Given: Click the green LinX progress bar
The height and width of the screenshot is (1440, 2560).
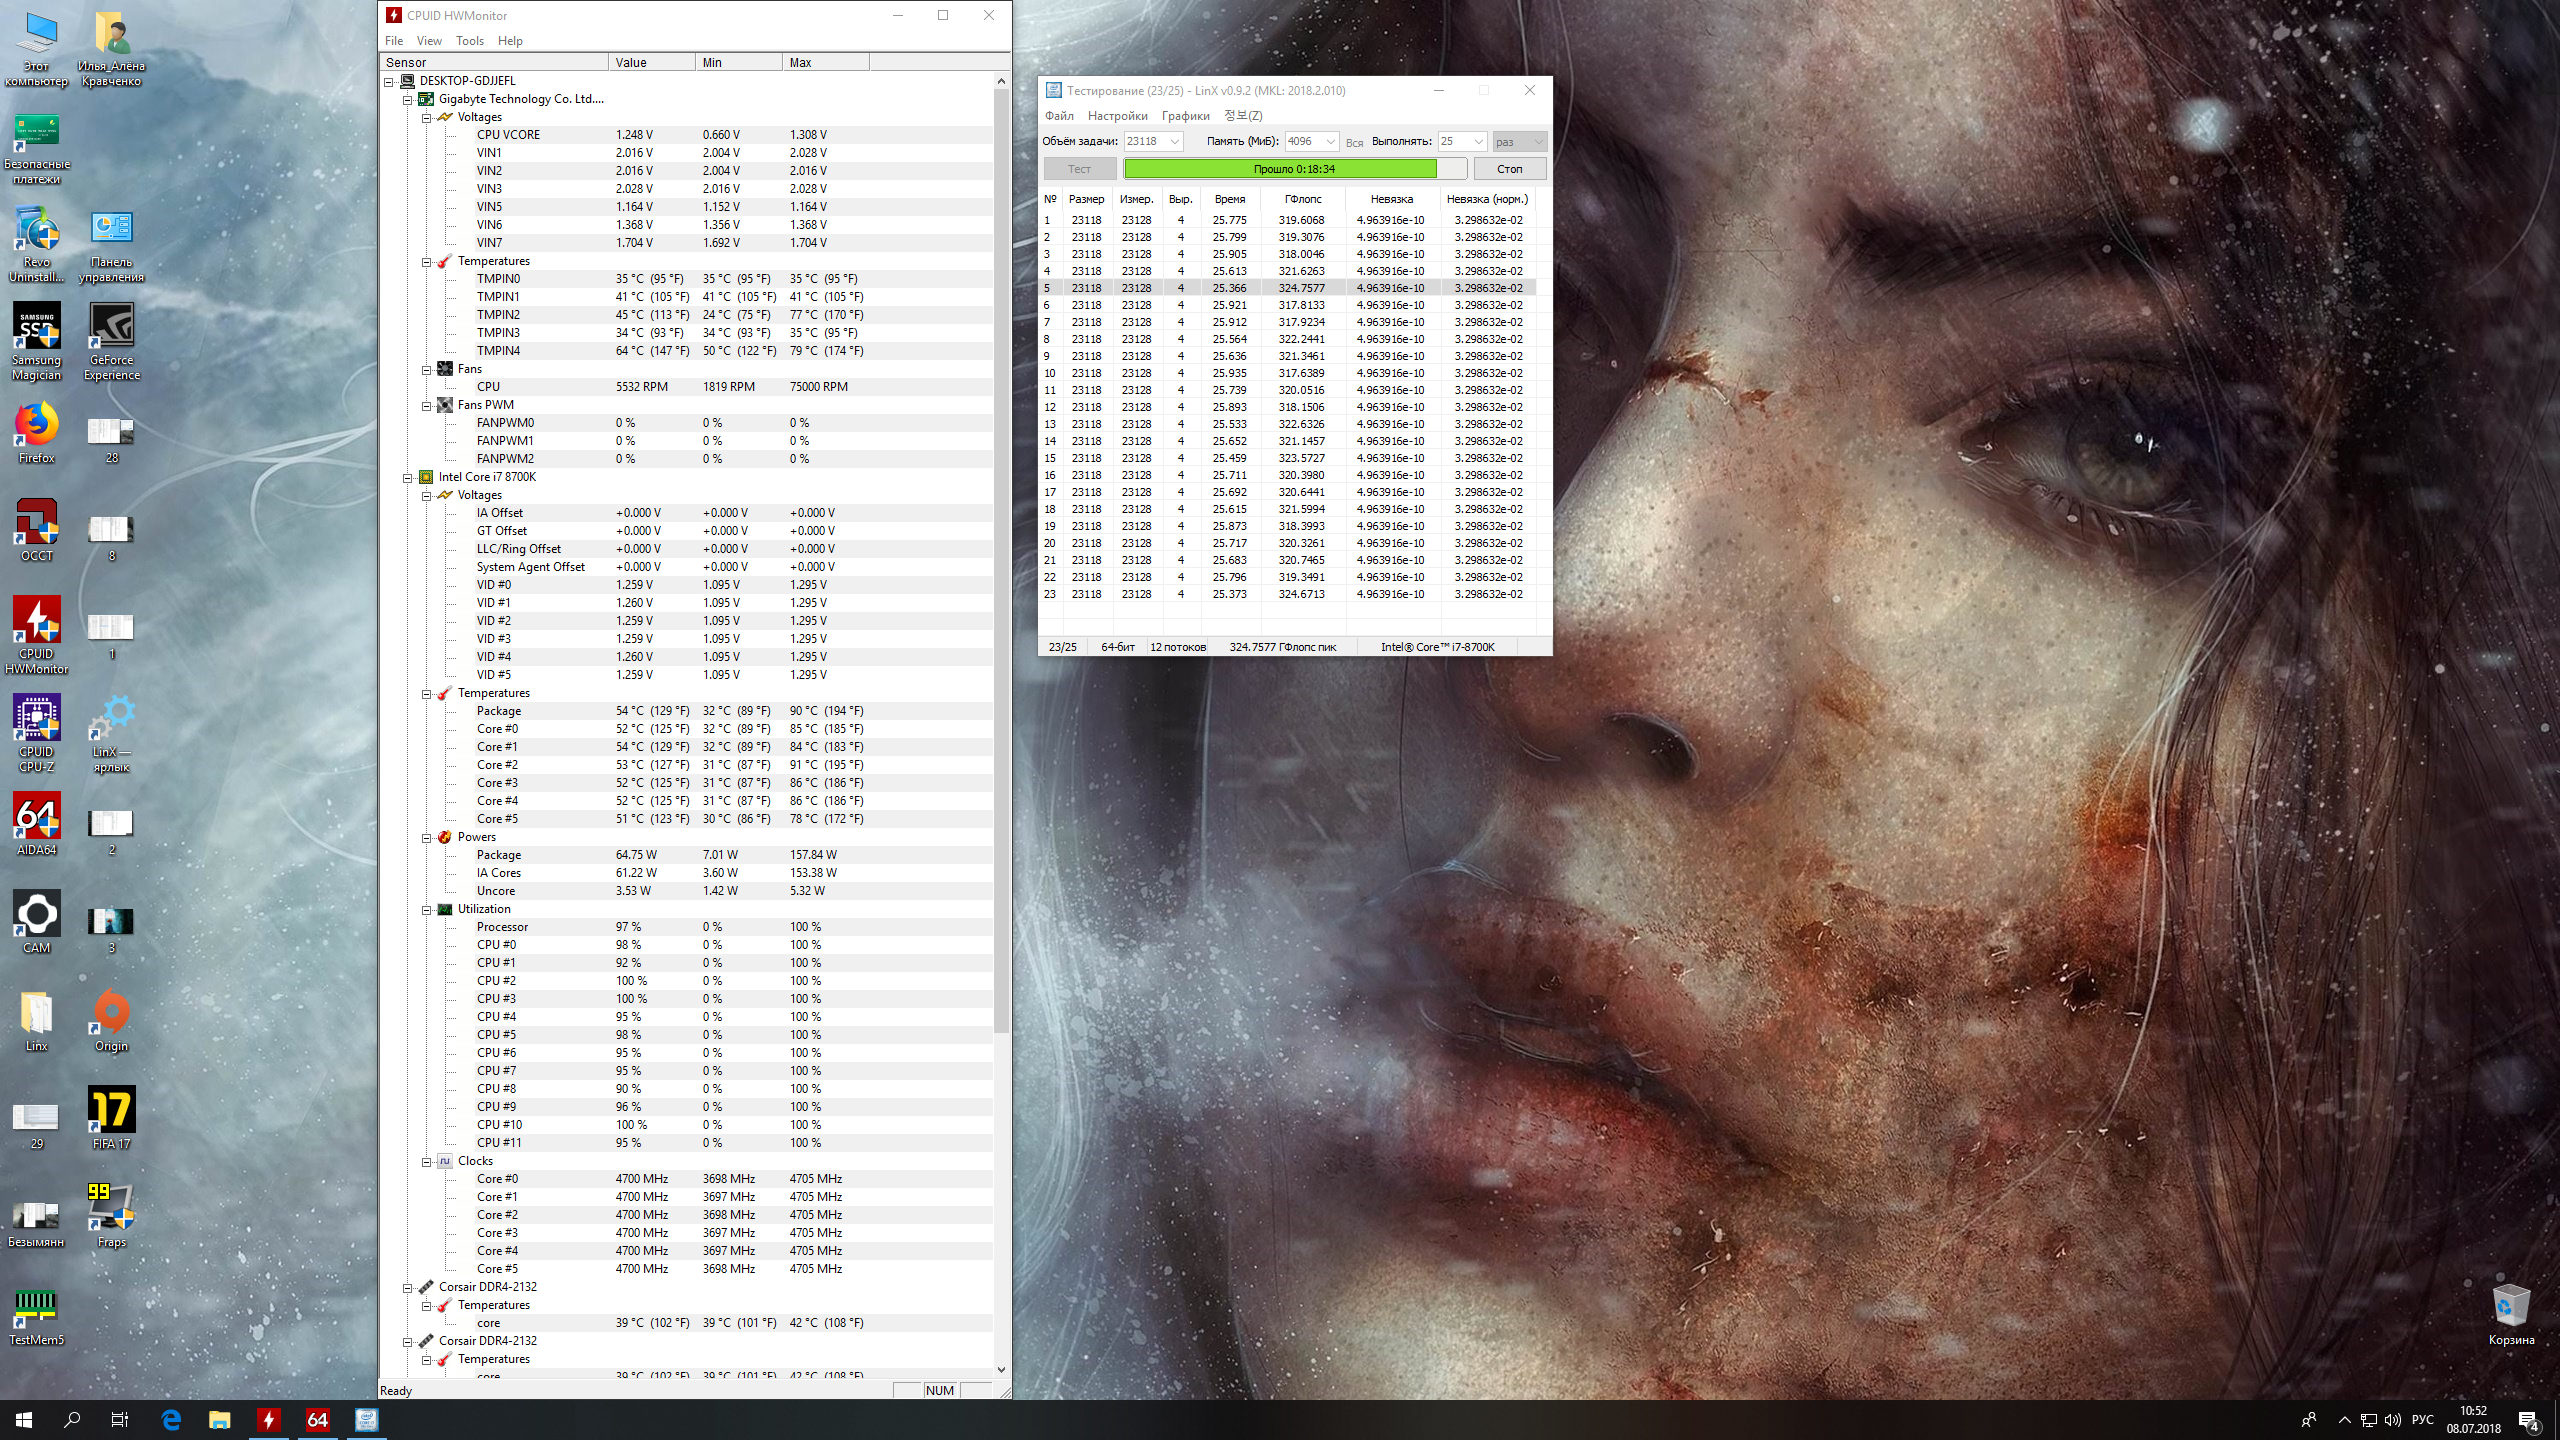Looking at the screenshot, I should click(x=1280, y=169).
